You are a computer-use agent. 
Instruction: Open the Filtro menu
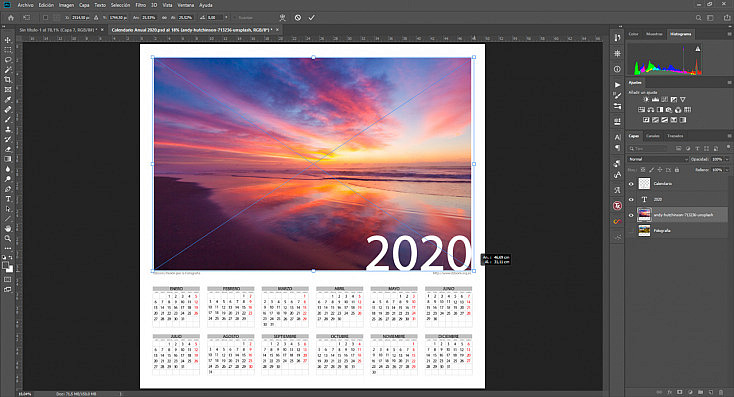[x=140, y=5]
